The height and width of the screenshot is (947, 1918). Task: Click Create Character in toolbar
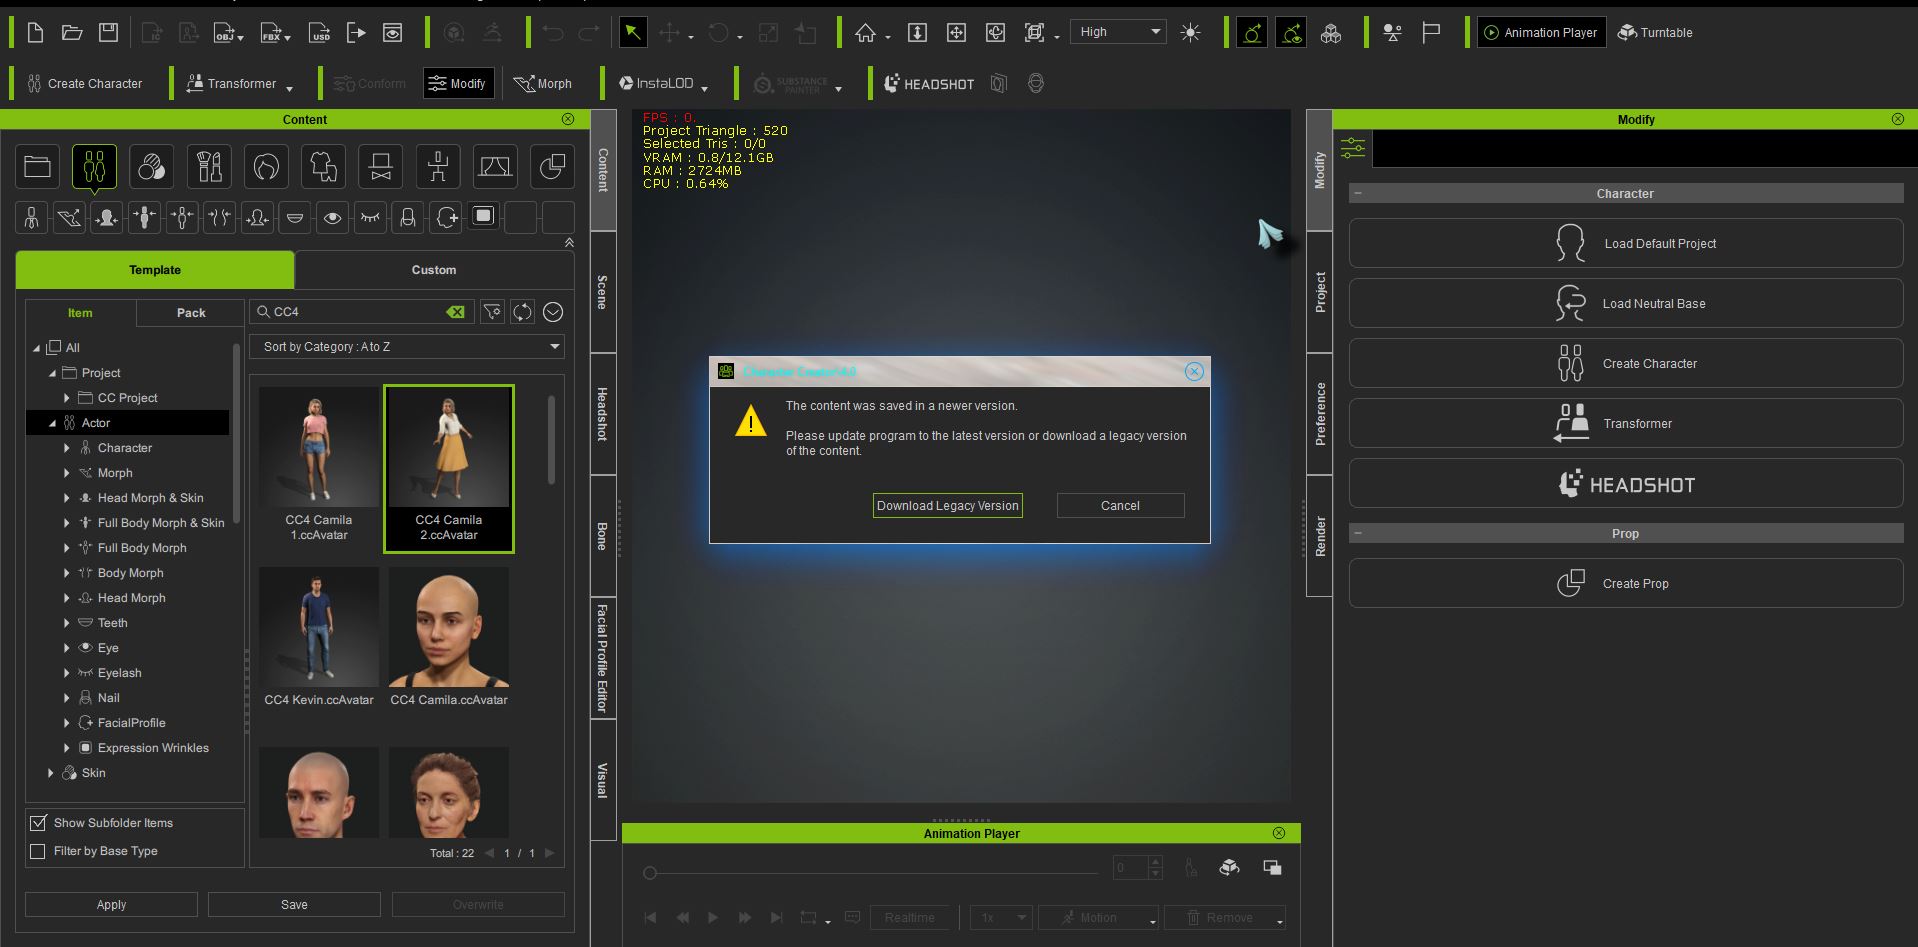(84, 84)
